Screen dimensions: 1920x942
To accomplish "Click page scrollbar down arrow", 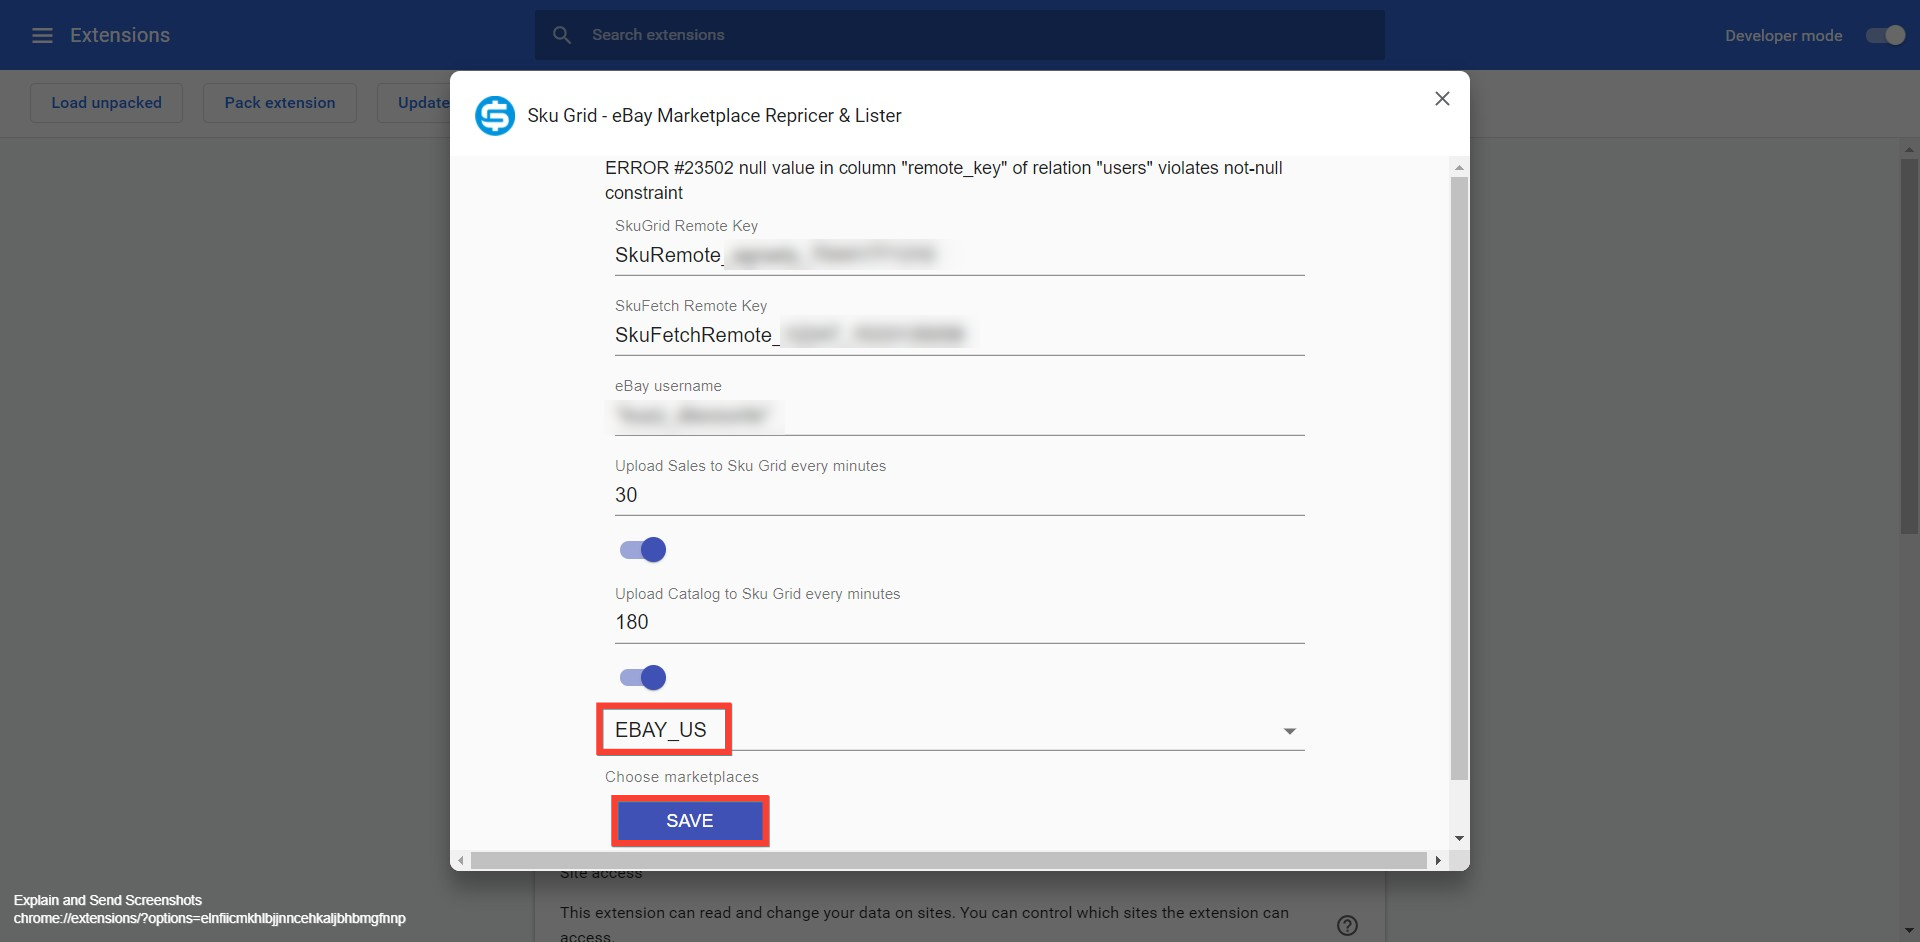I will [x=1909, y=932].
